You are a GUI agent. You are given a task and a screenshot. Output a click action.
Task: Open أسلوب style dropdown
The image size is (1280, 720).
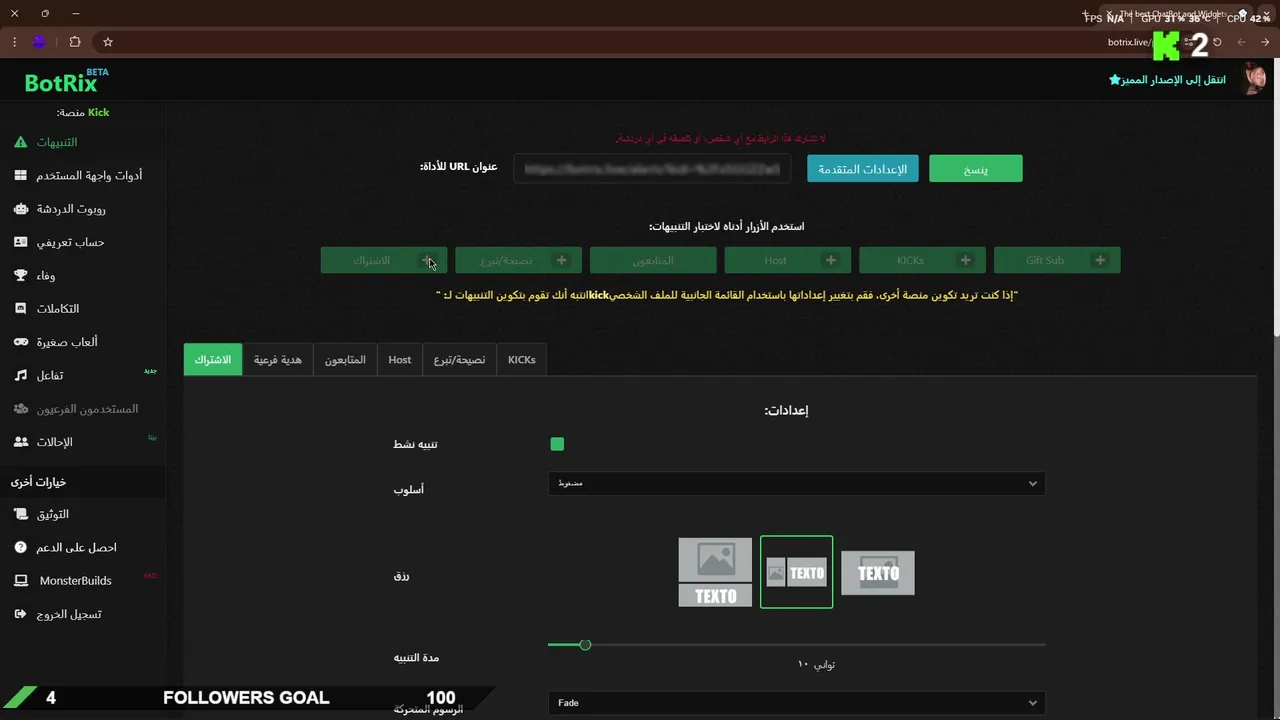796,483
